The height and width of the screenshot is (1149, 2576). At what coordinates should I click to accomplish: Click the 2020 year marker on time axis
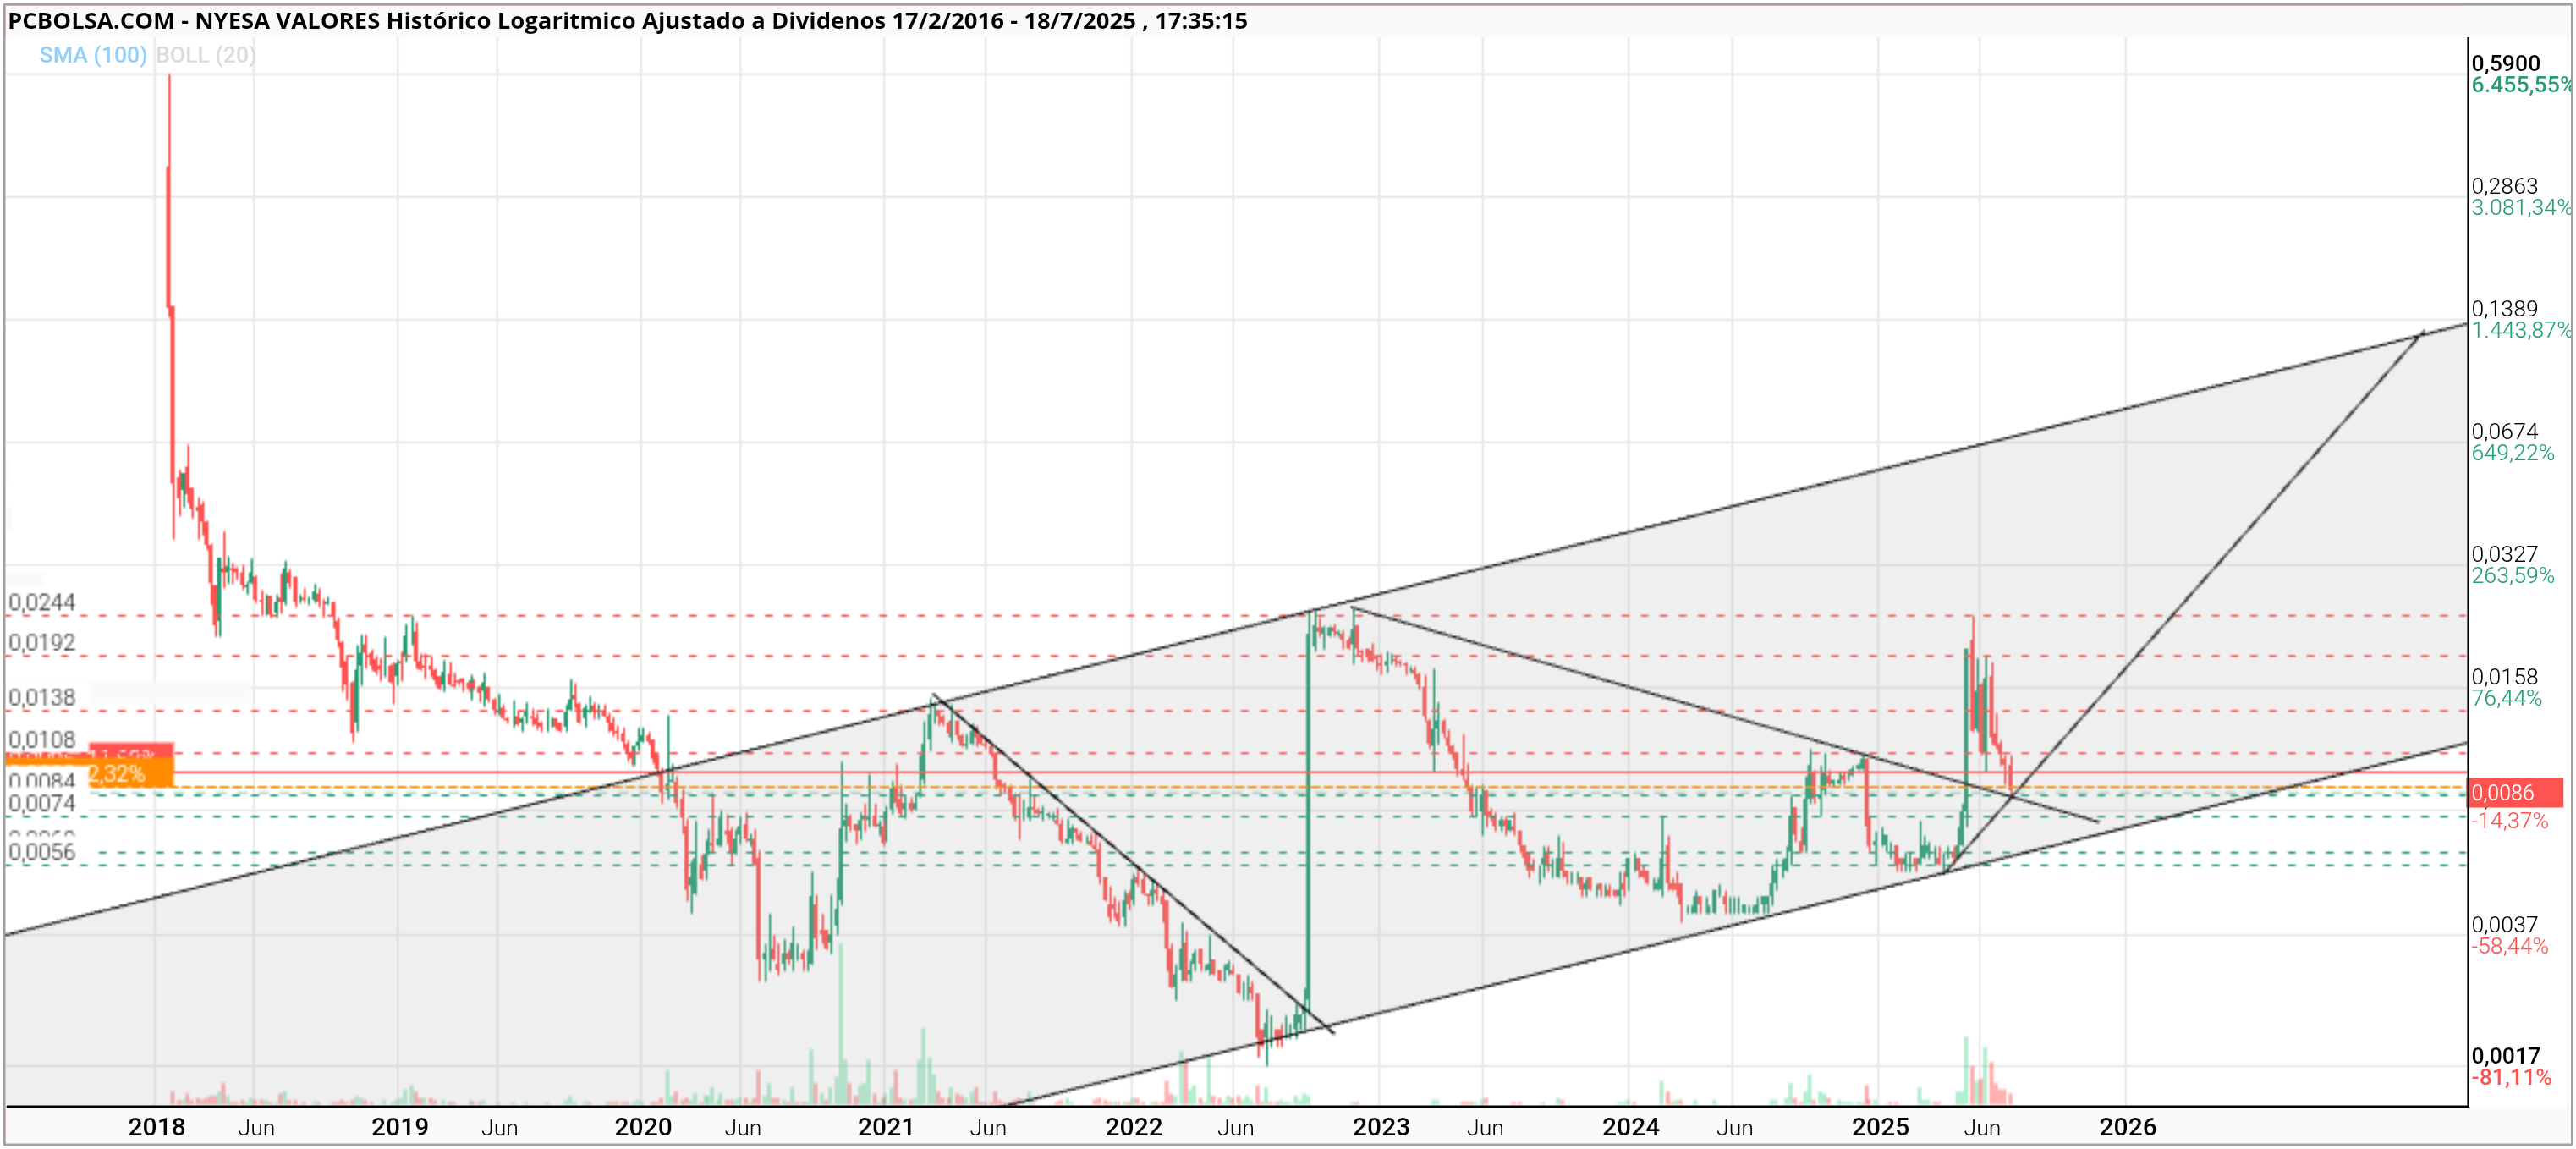(x=643, y=1127)
